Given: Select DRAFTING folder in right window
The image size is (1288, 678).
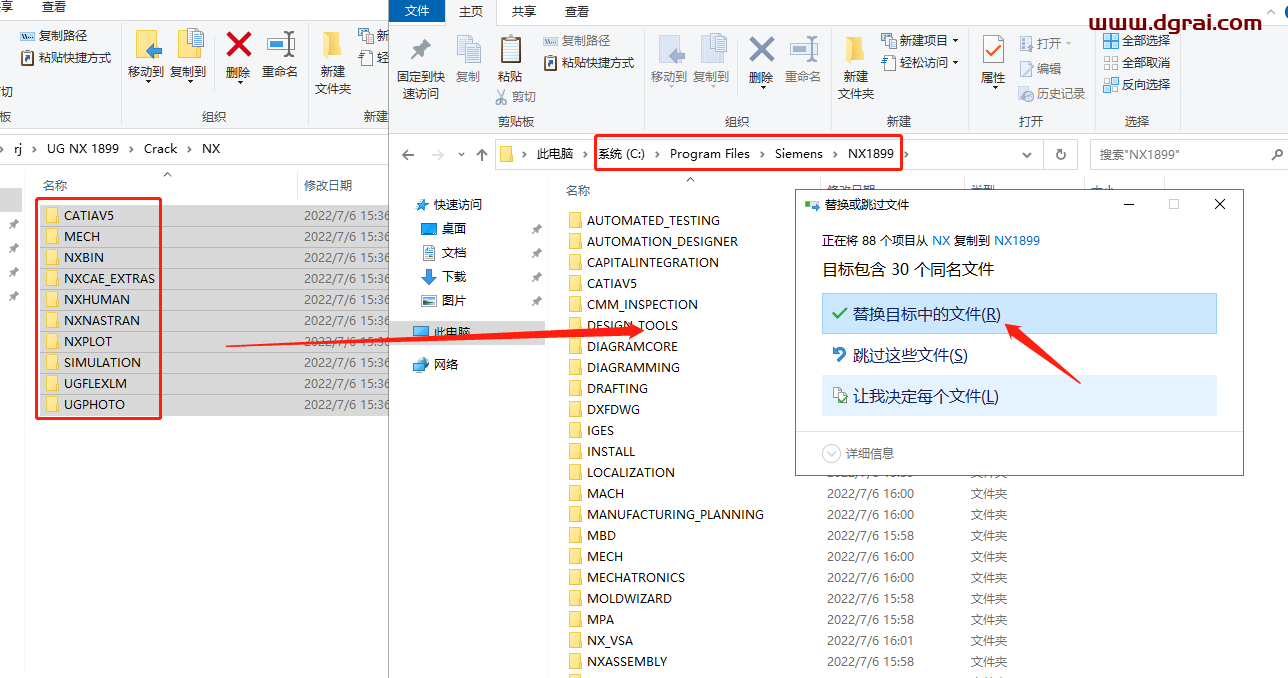Looking at the screenshot, I should click(617, 388).
